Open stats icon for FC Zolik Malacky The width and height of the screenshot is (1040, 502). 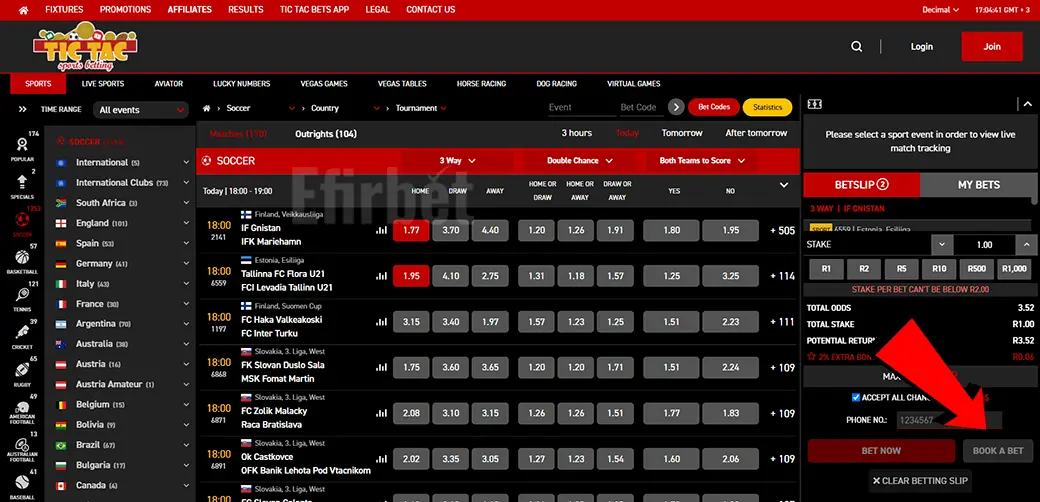[381, 413]
